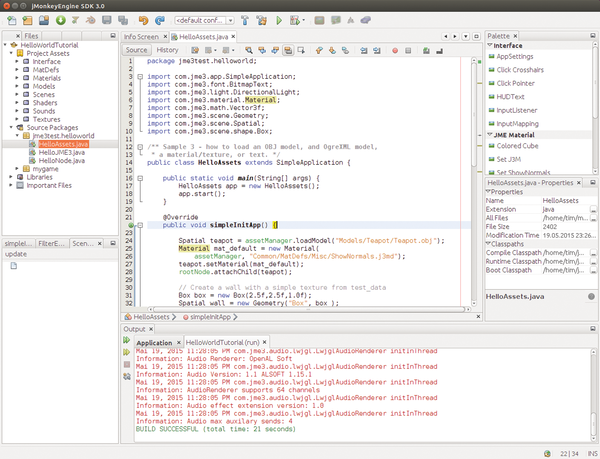Toggle Highlight Search in editor toolbar

[x=288, y=50]
